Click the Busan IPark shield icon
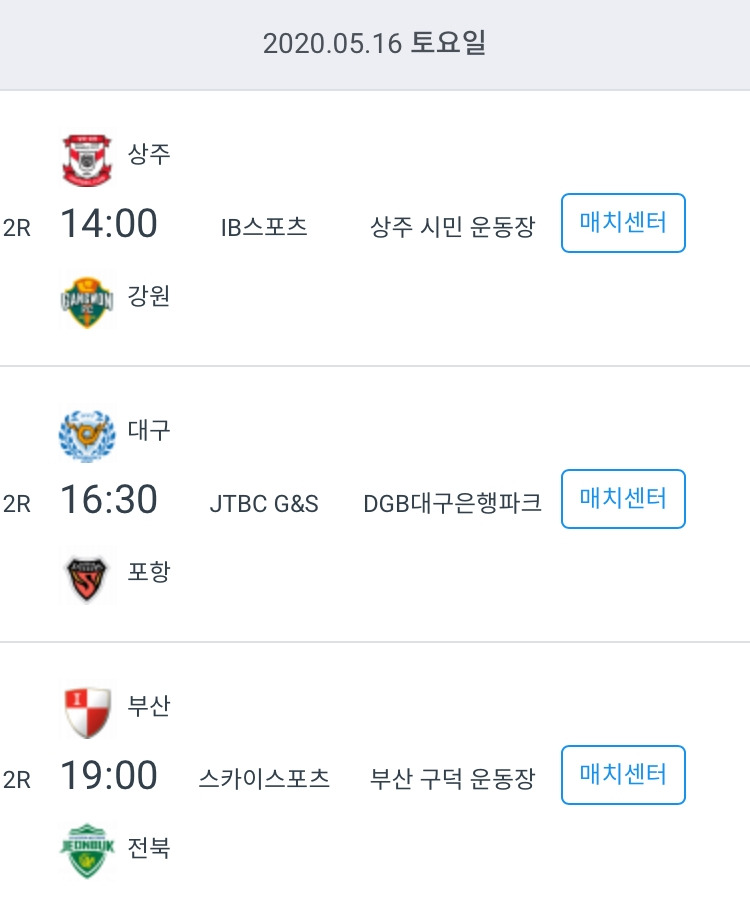 point(87,712)
